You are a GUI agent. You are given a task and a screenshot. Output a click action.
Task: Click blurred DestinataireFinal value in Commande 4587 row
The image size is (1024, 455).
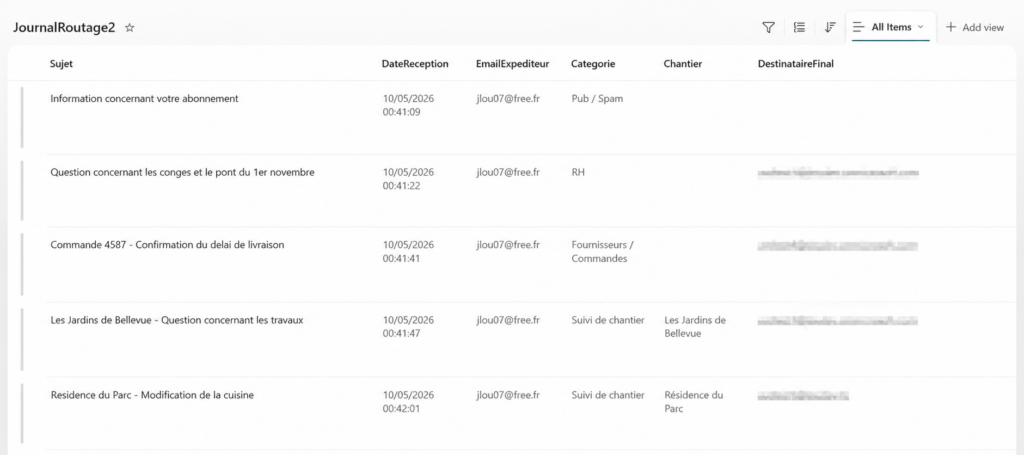pos(838,246)
